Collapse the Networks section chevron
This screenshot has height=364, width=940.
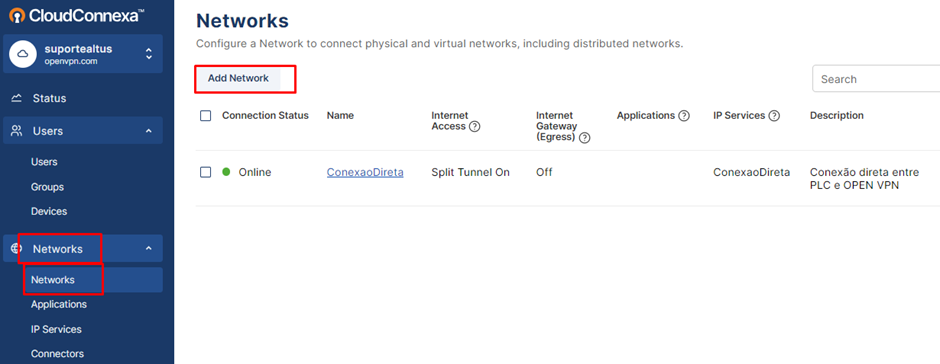click(149, 248)
